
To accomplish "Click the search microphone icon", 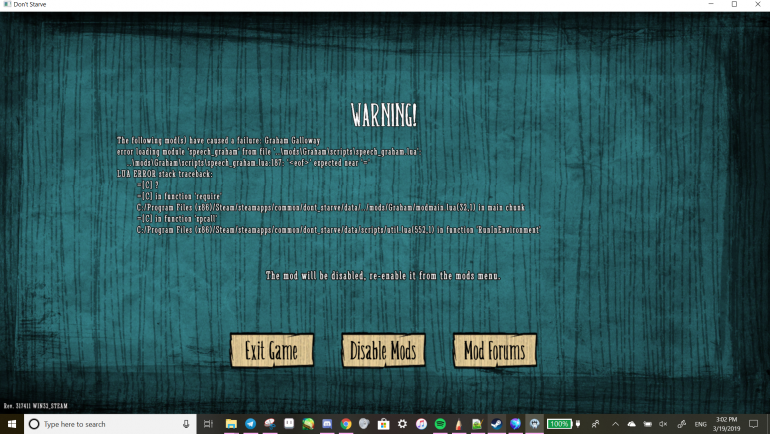I will coord(186,424).
